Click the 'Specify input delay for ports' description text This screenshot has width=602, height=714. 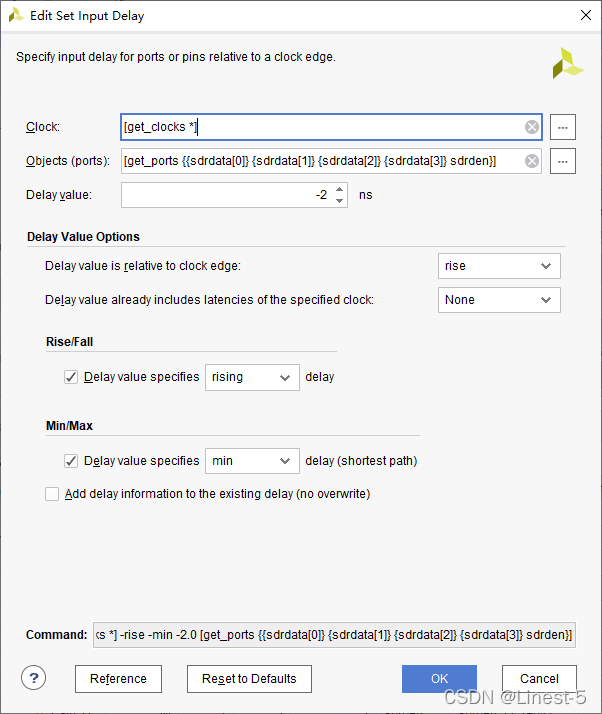click(176, 57)
